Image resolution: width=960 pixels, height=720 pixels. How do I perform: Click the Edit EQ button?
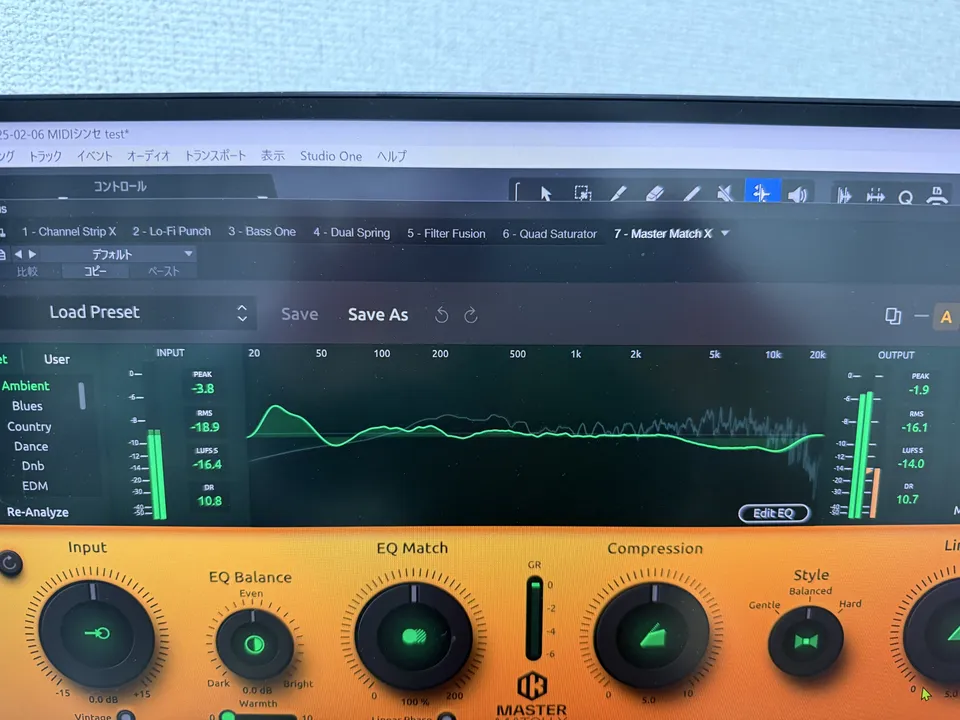click(773, 513)
